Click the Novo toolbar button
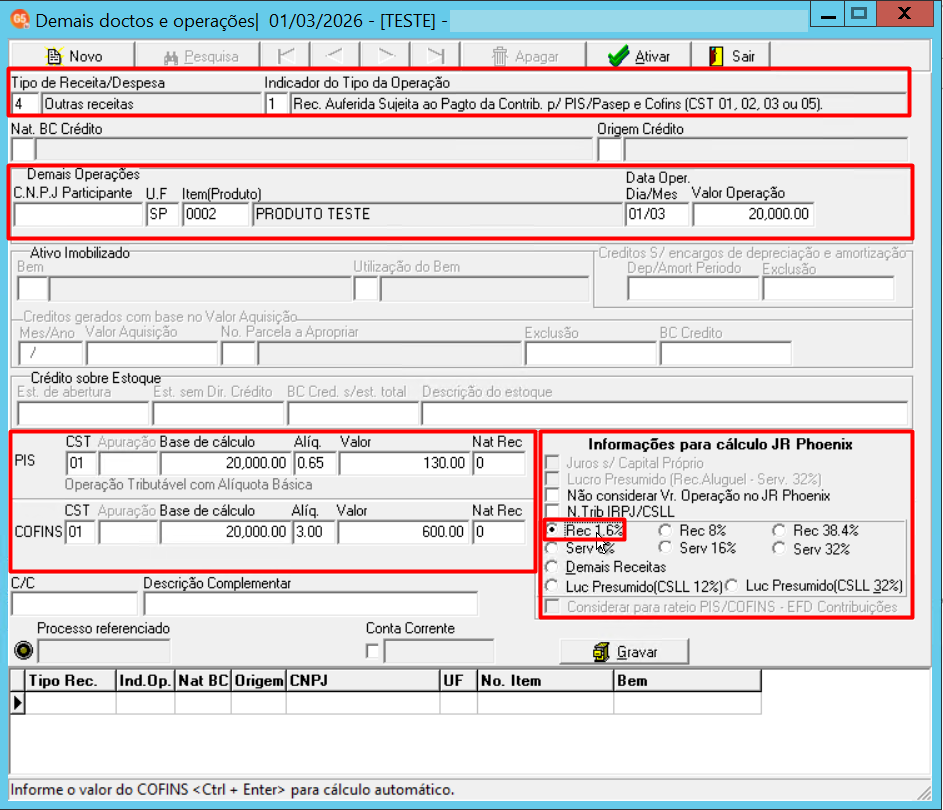 [x=73, y=56]
